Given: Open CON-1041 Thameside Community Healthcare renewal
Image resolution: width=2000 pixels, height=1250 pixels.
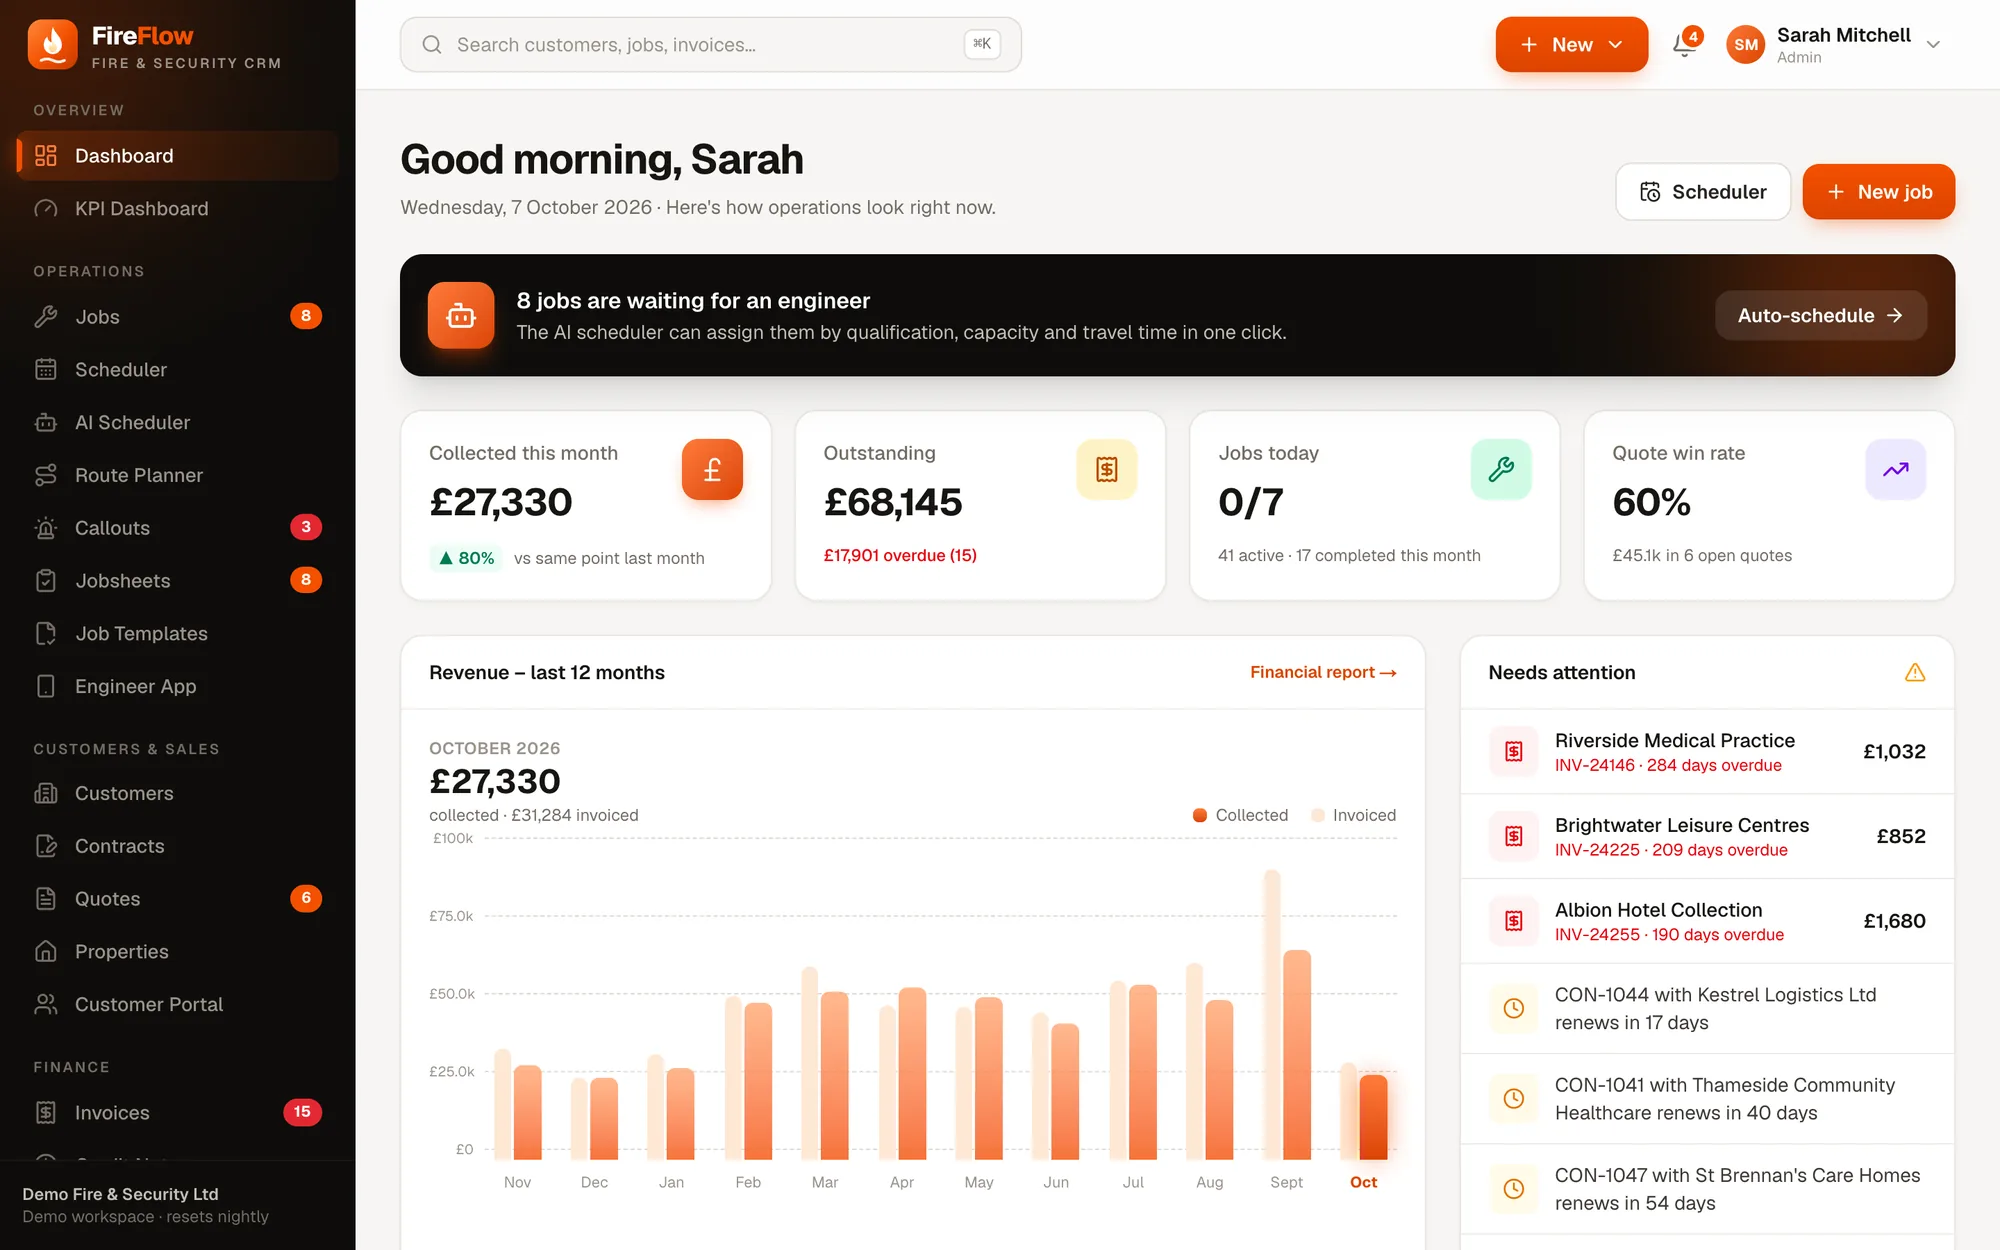Looking at the screenshot, I should point(1707,1099).
